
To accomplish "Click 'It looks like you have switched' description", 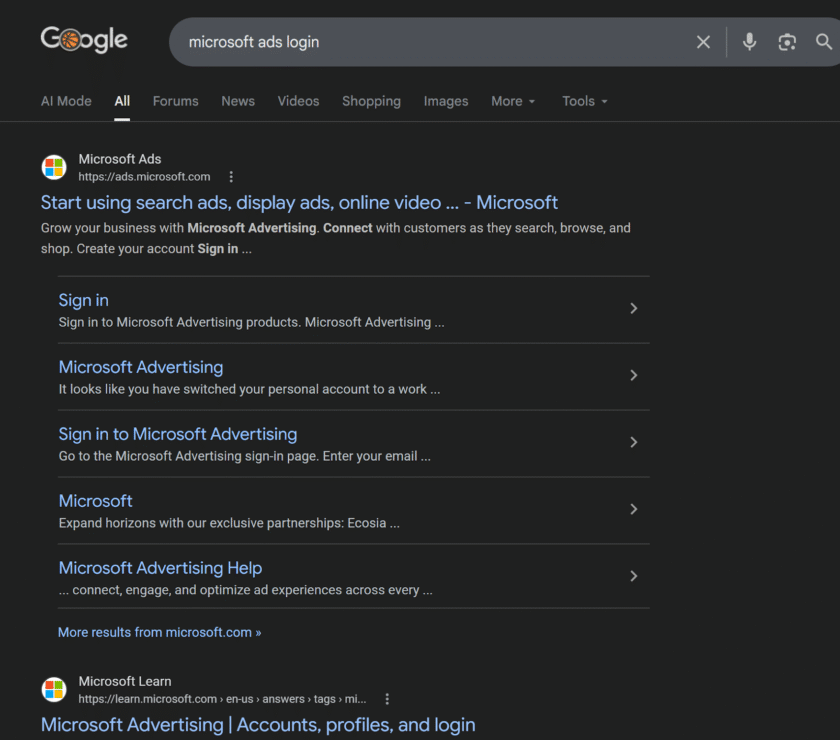I will coord(249,389).
